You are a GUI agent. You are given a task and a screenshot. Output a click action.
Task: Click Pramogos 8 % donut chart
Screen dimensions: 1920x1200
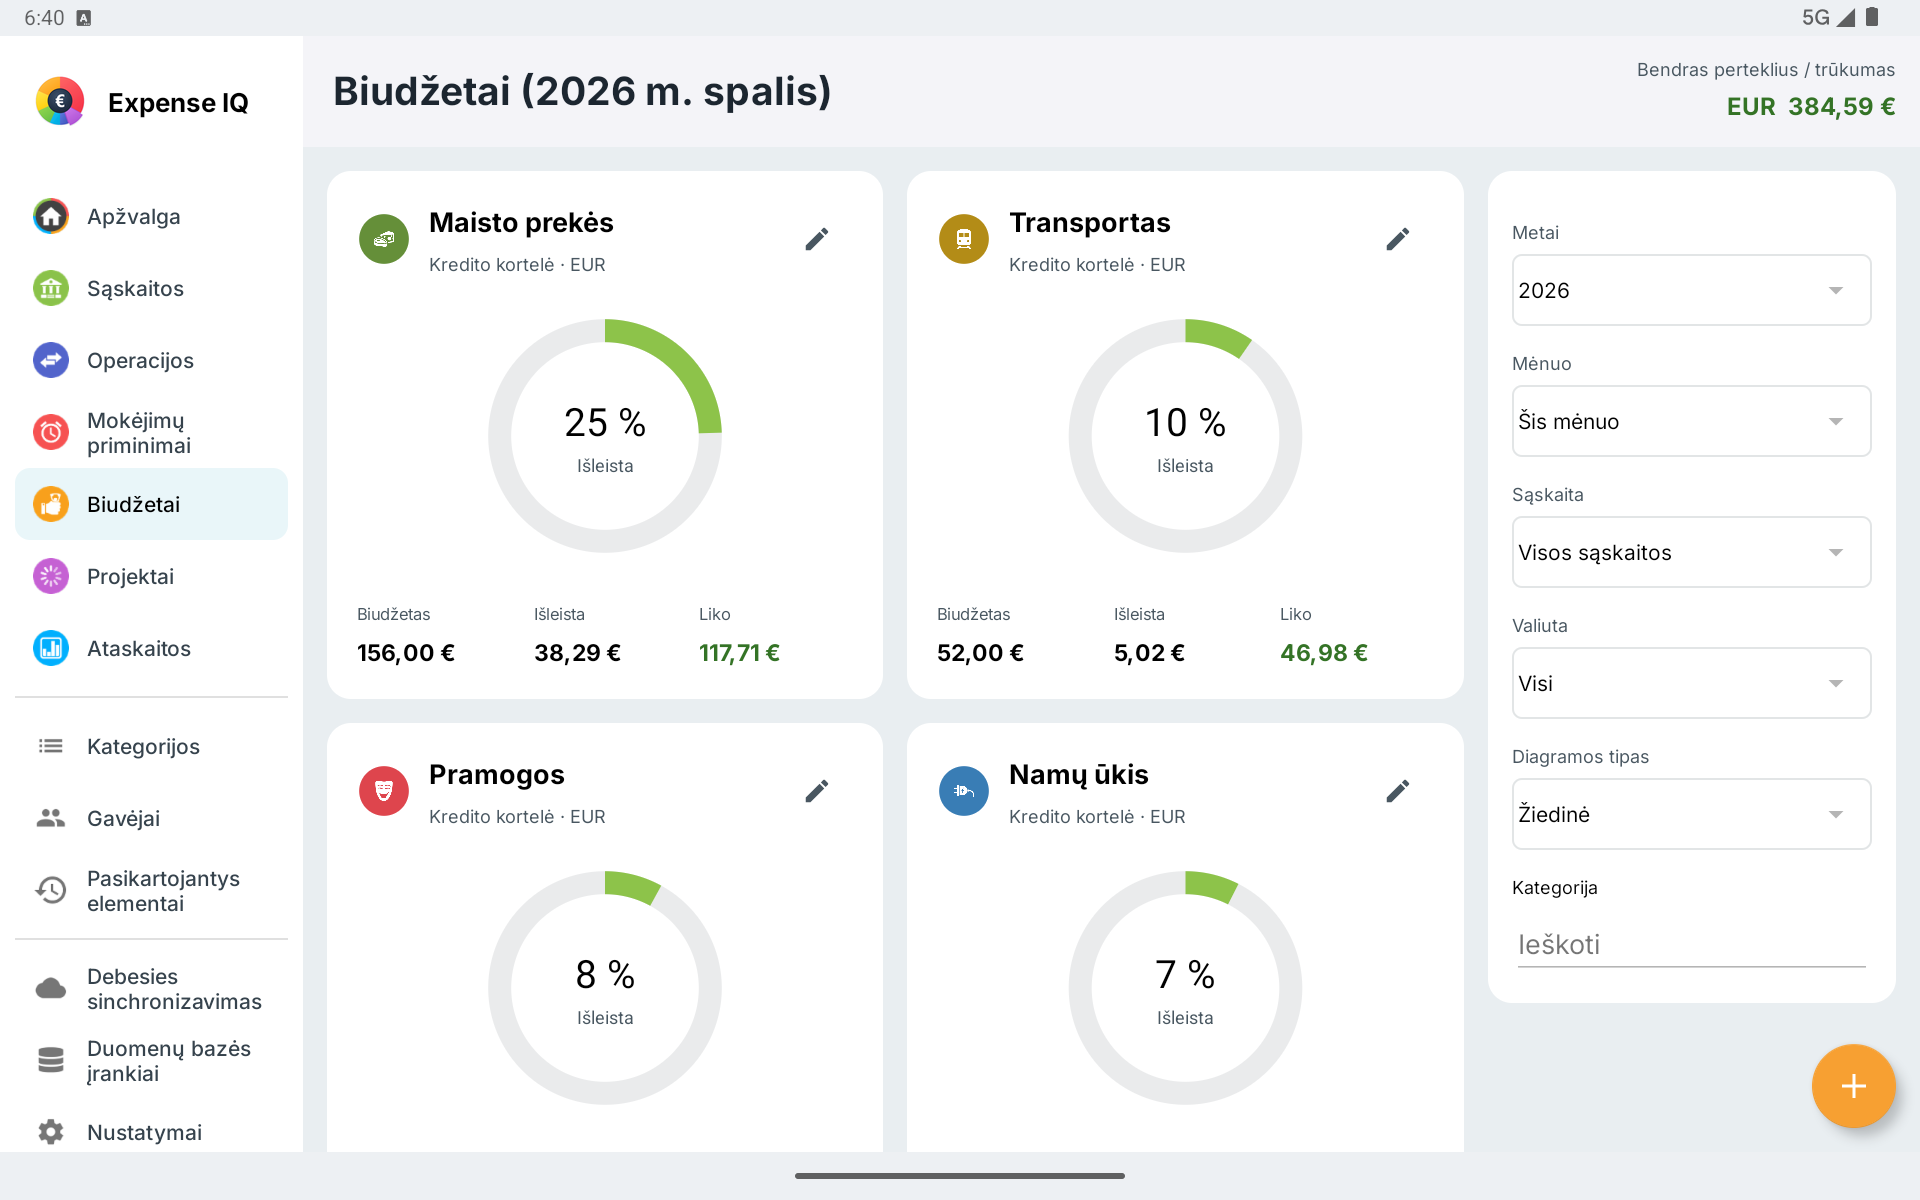605,988
